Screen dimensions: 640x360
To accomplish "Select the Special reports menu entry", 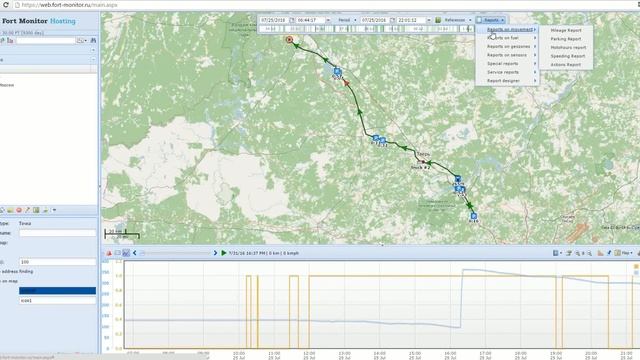I will [x=507, y=64].
